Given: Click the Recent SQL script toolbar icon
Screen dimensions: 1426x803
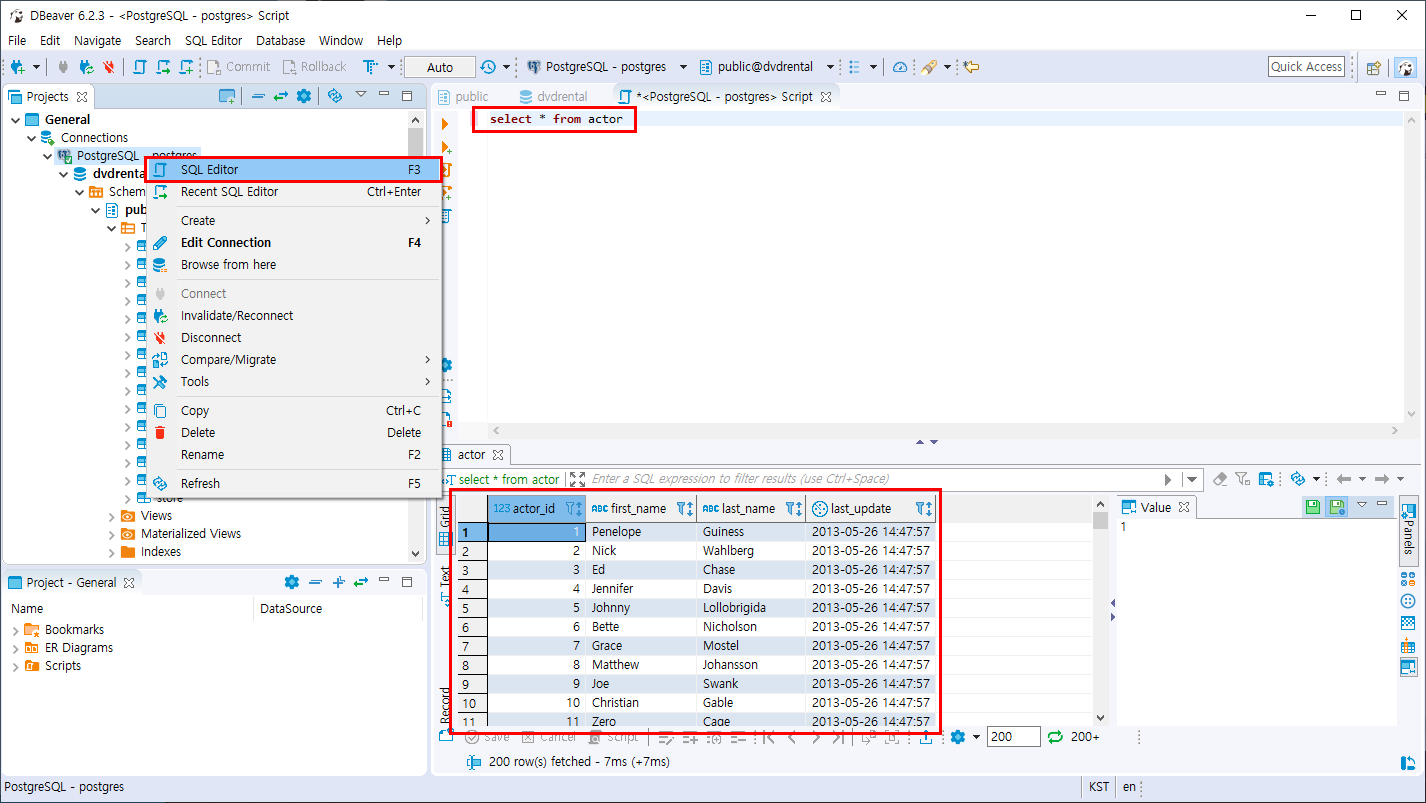Looking at the screenshot, I should 163,67.
